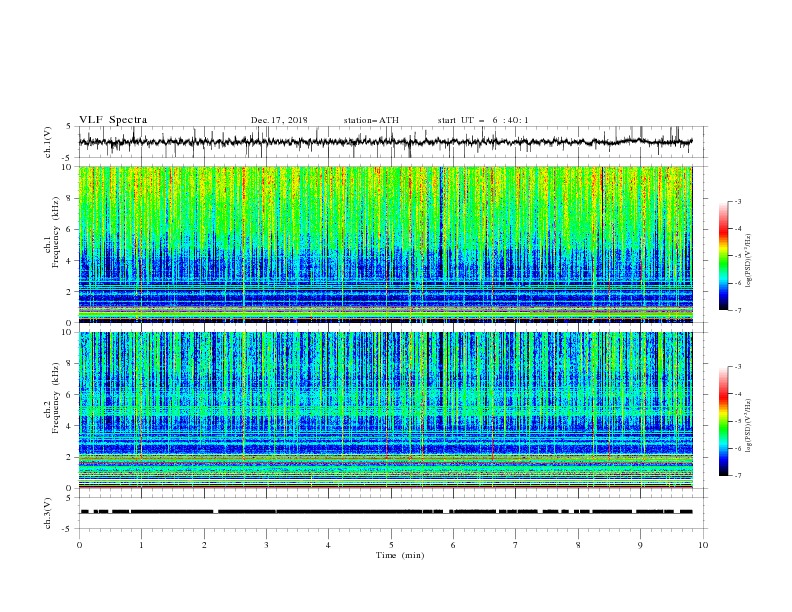Click the '-3' label on ch.1 colorbar
Image resolution: width=792 pixels, height=612 pixels.
click(x=737, y=201)
